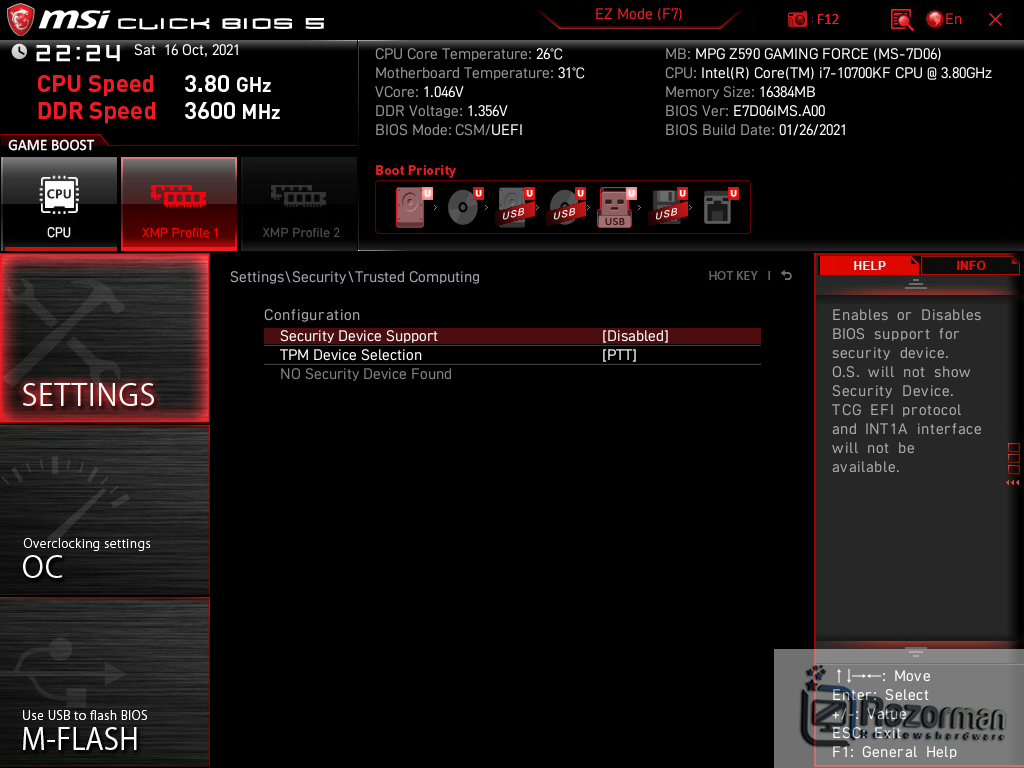Select the hard disk boot priority device
1024x768 pixels.
tap(412, 207)
